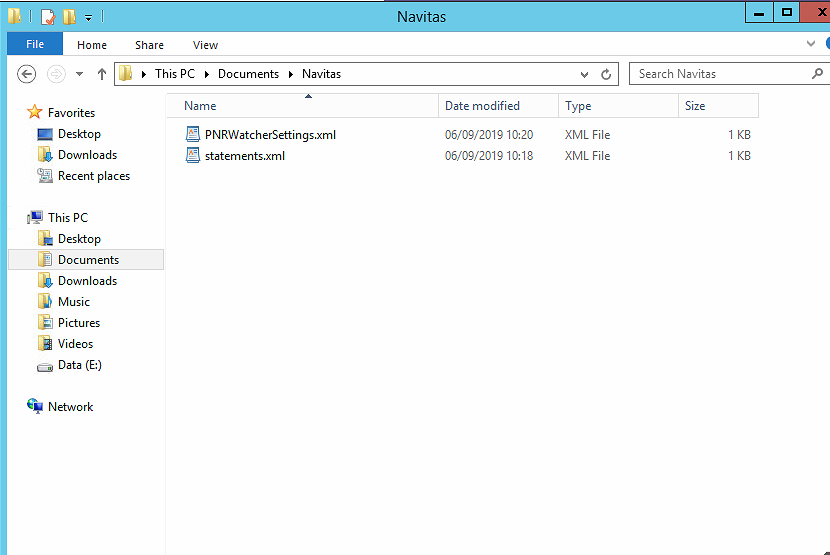The width and height of the screenshot is (830, 555).
Task: Select This PC in the breadcrumb
Action: (x=175, y=74)
